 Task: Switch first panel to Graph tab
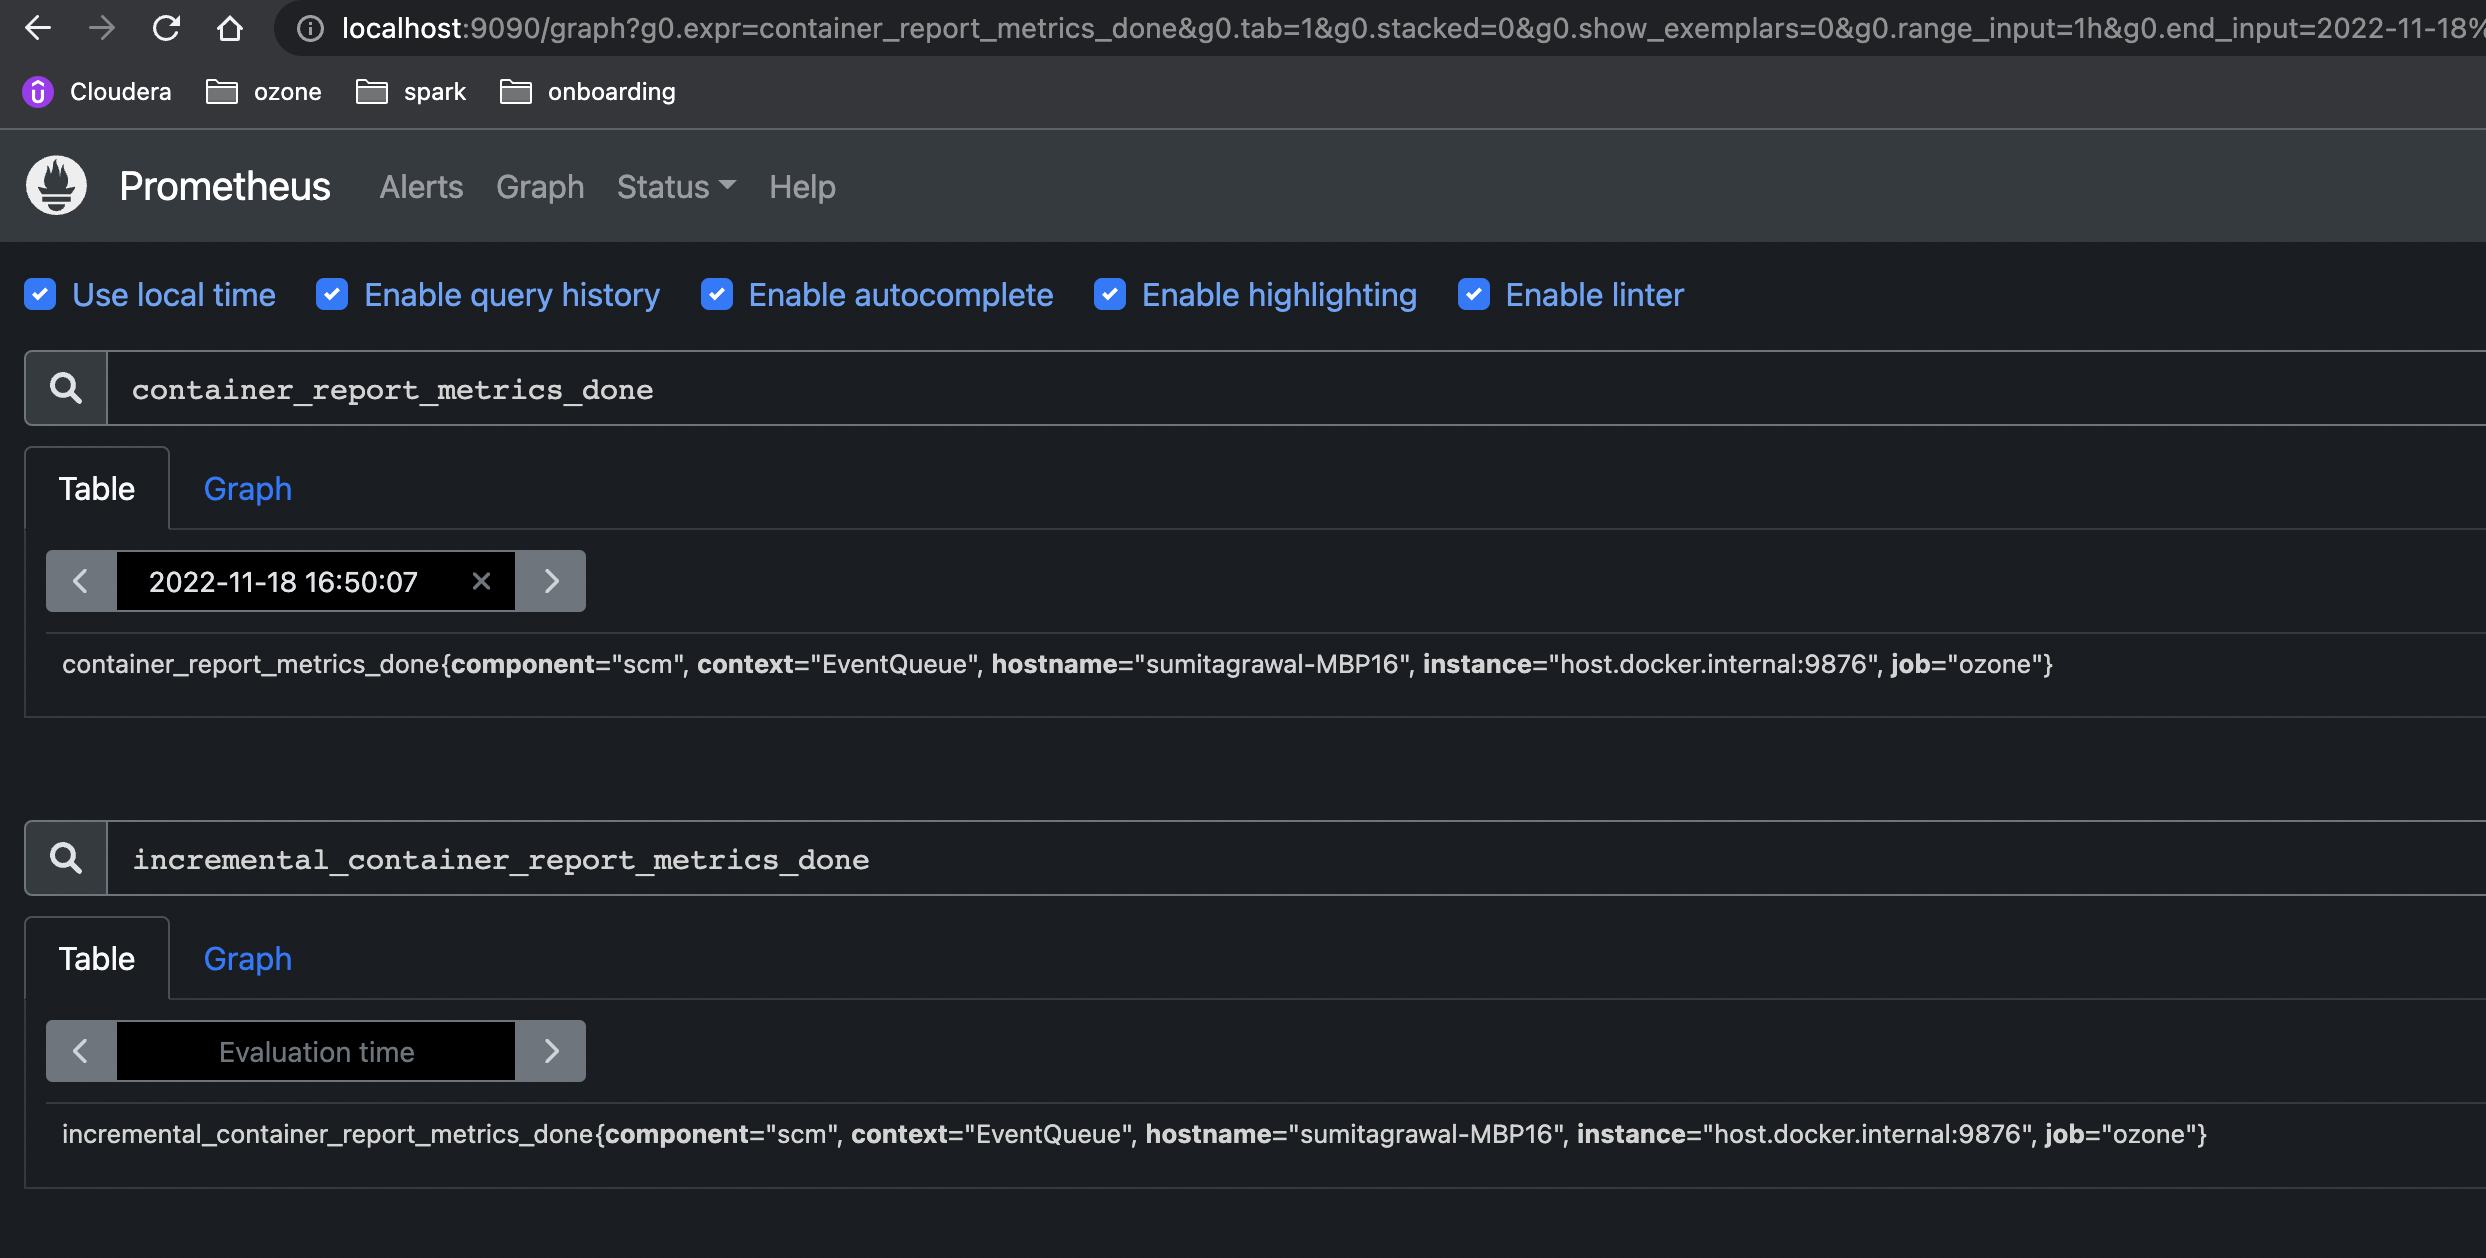(x=247, y=489)
